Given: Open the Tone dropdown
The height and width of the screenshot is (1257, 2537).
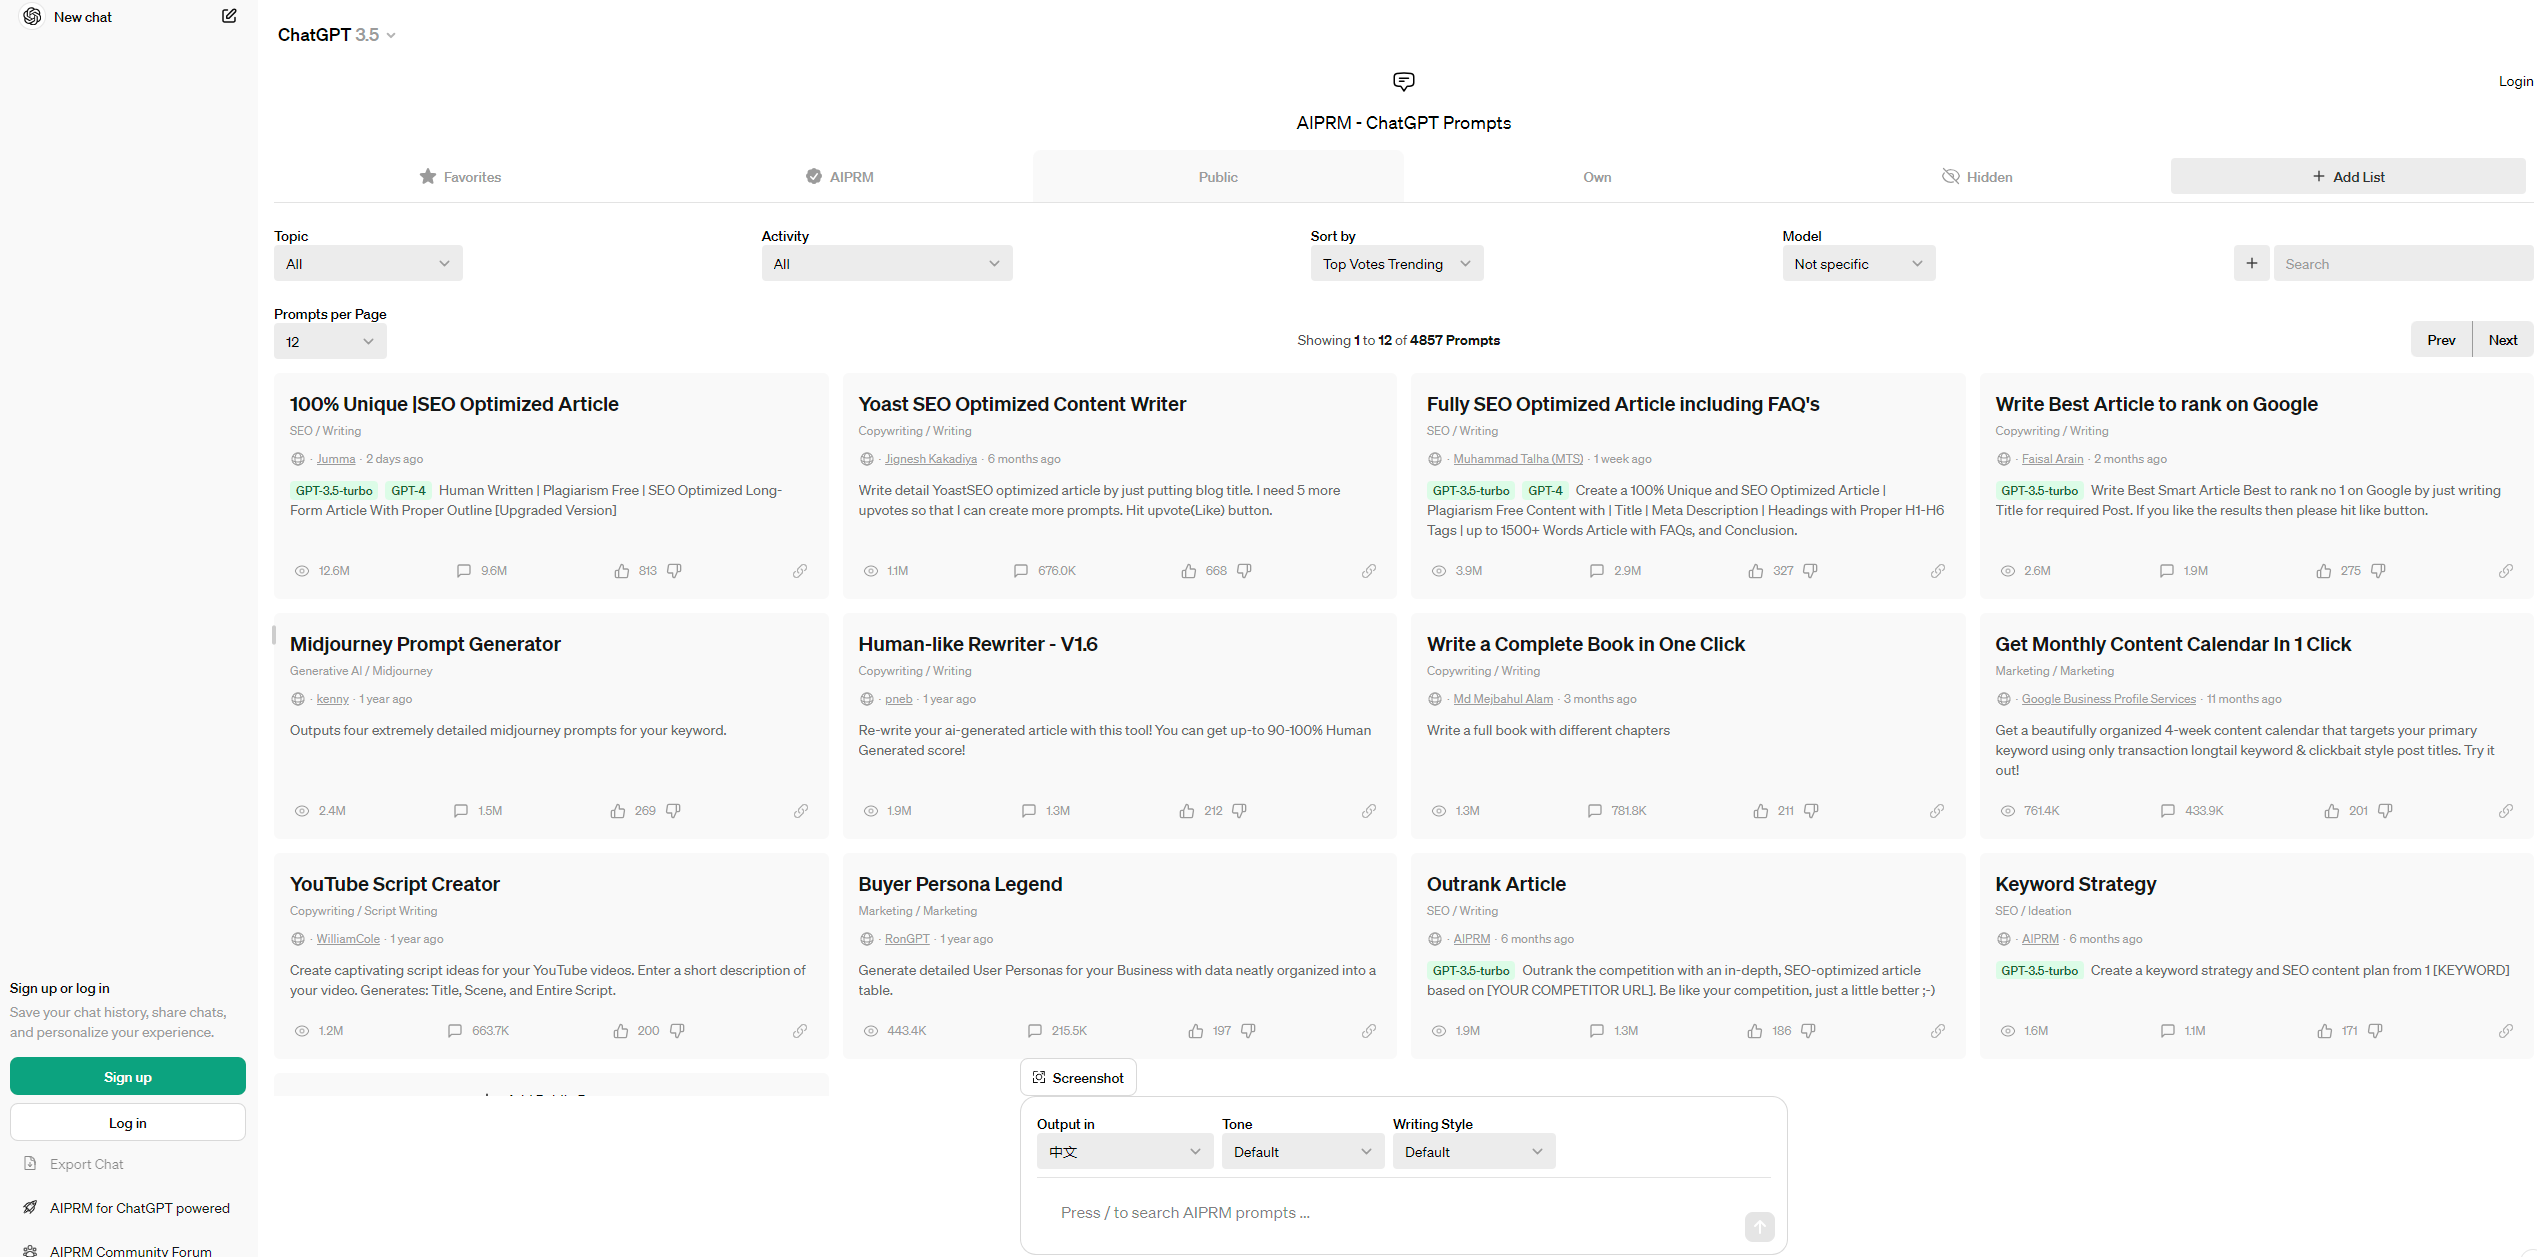Looking at the screenshot, I should point(1303,1152).
